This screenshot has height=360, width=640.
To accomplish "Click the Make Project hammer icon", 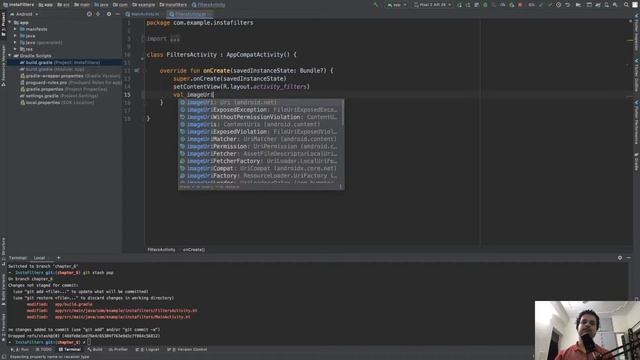I will click(376, 5).
